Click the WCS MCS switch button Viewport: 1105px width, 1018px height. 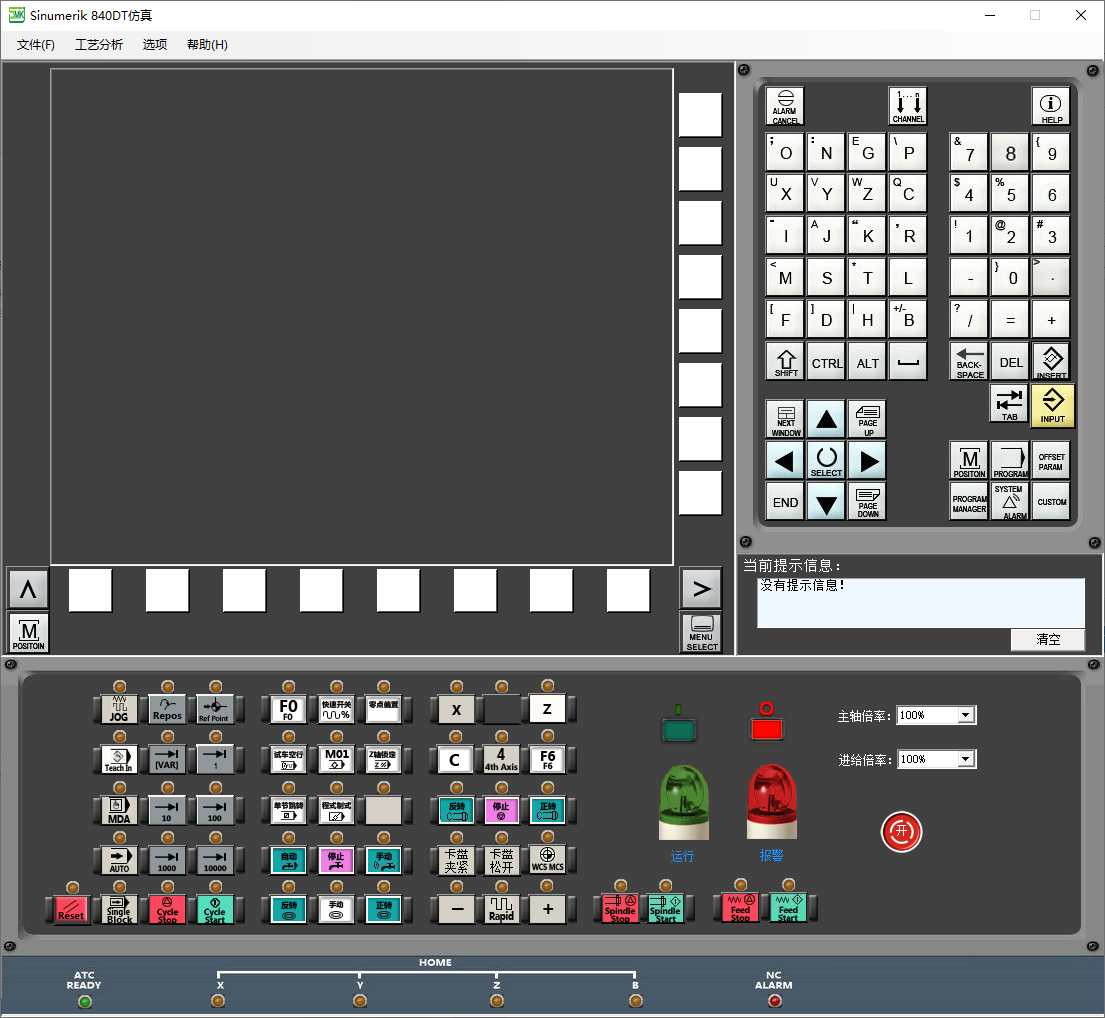point(548,859)
